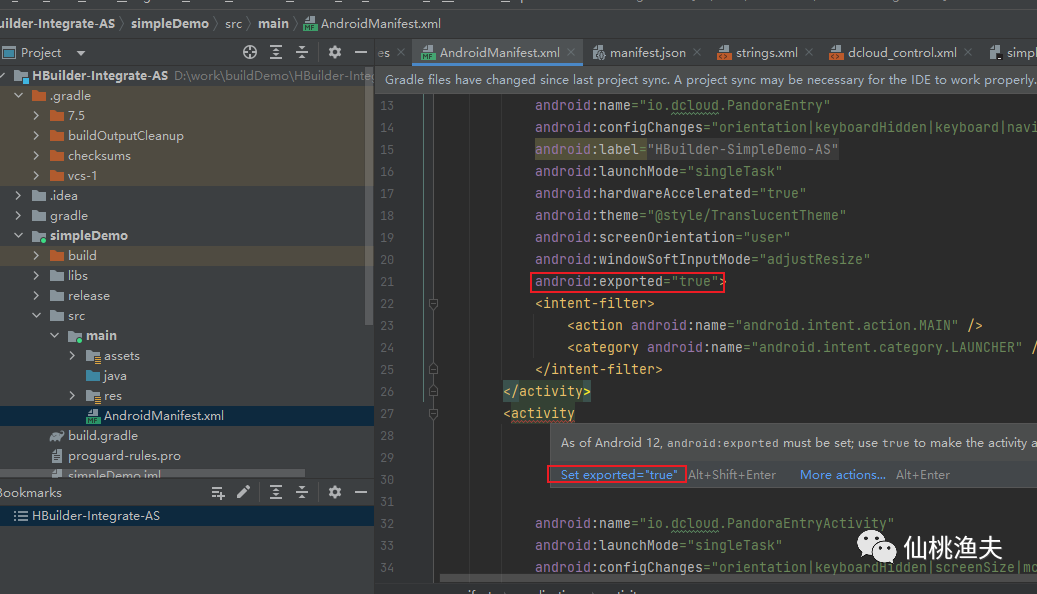Apply the Set exported="true" quick fix

[x=618, y=474]
